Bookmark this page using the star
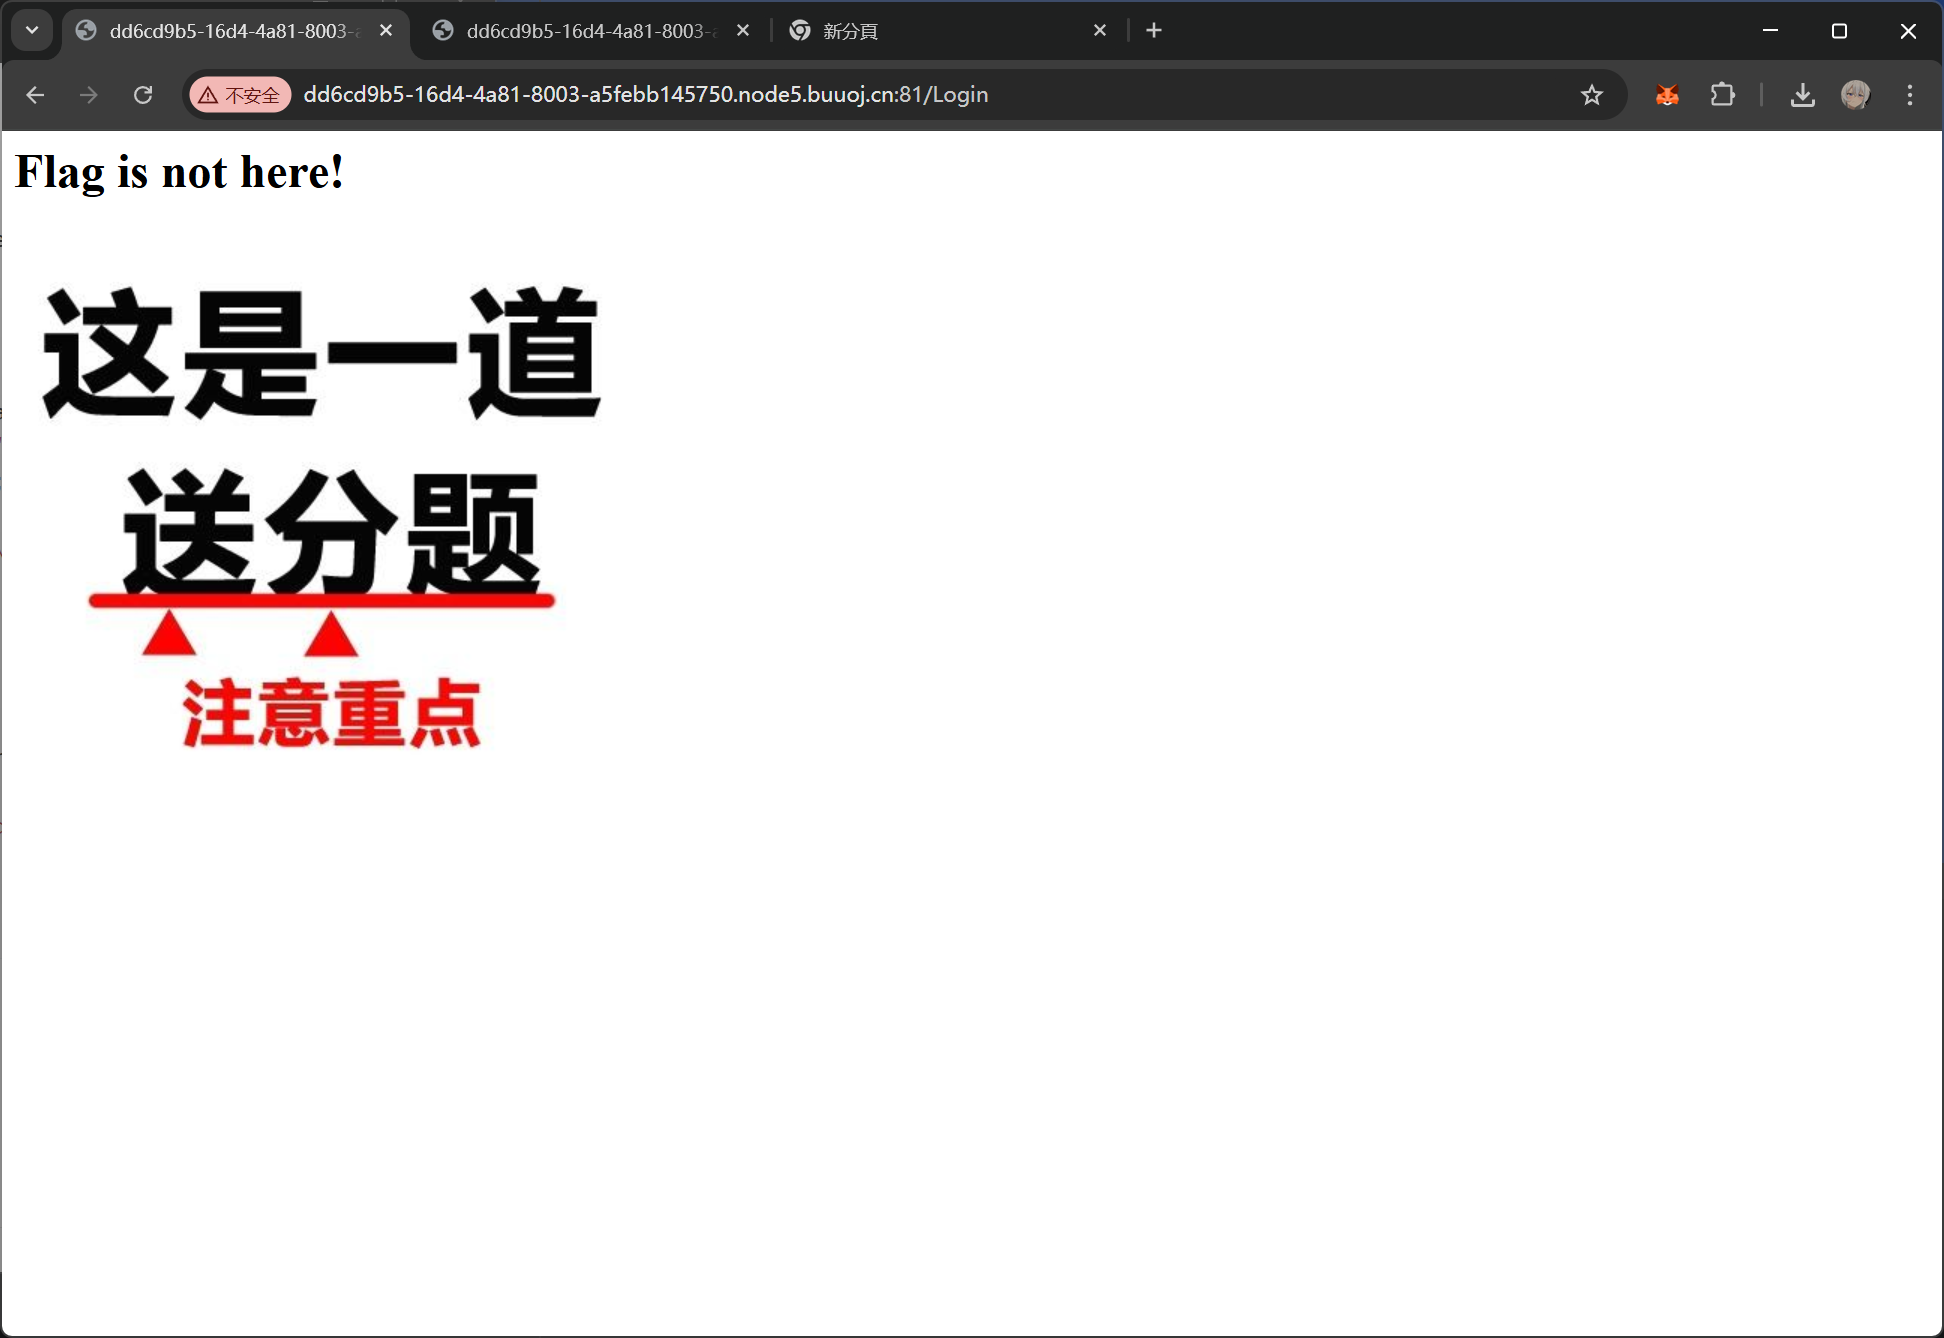The height and width of the screenshot is (1338, 1944). point(1592,95)
